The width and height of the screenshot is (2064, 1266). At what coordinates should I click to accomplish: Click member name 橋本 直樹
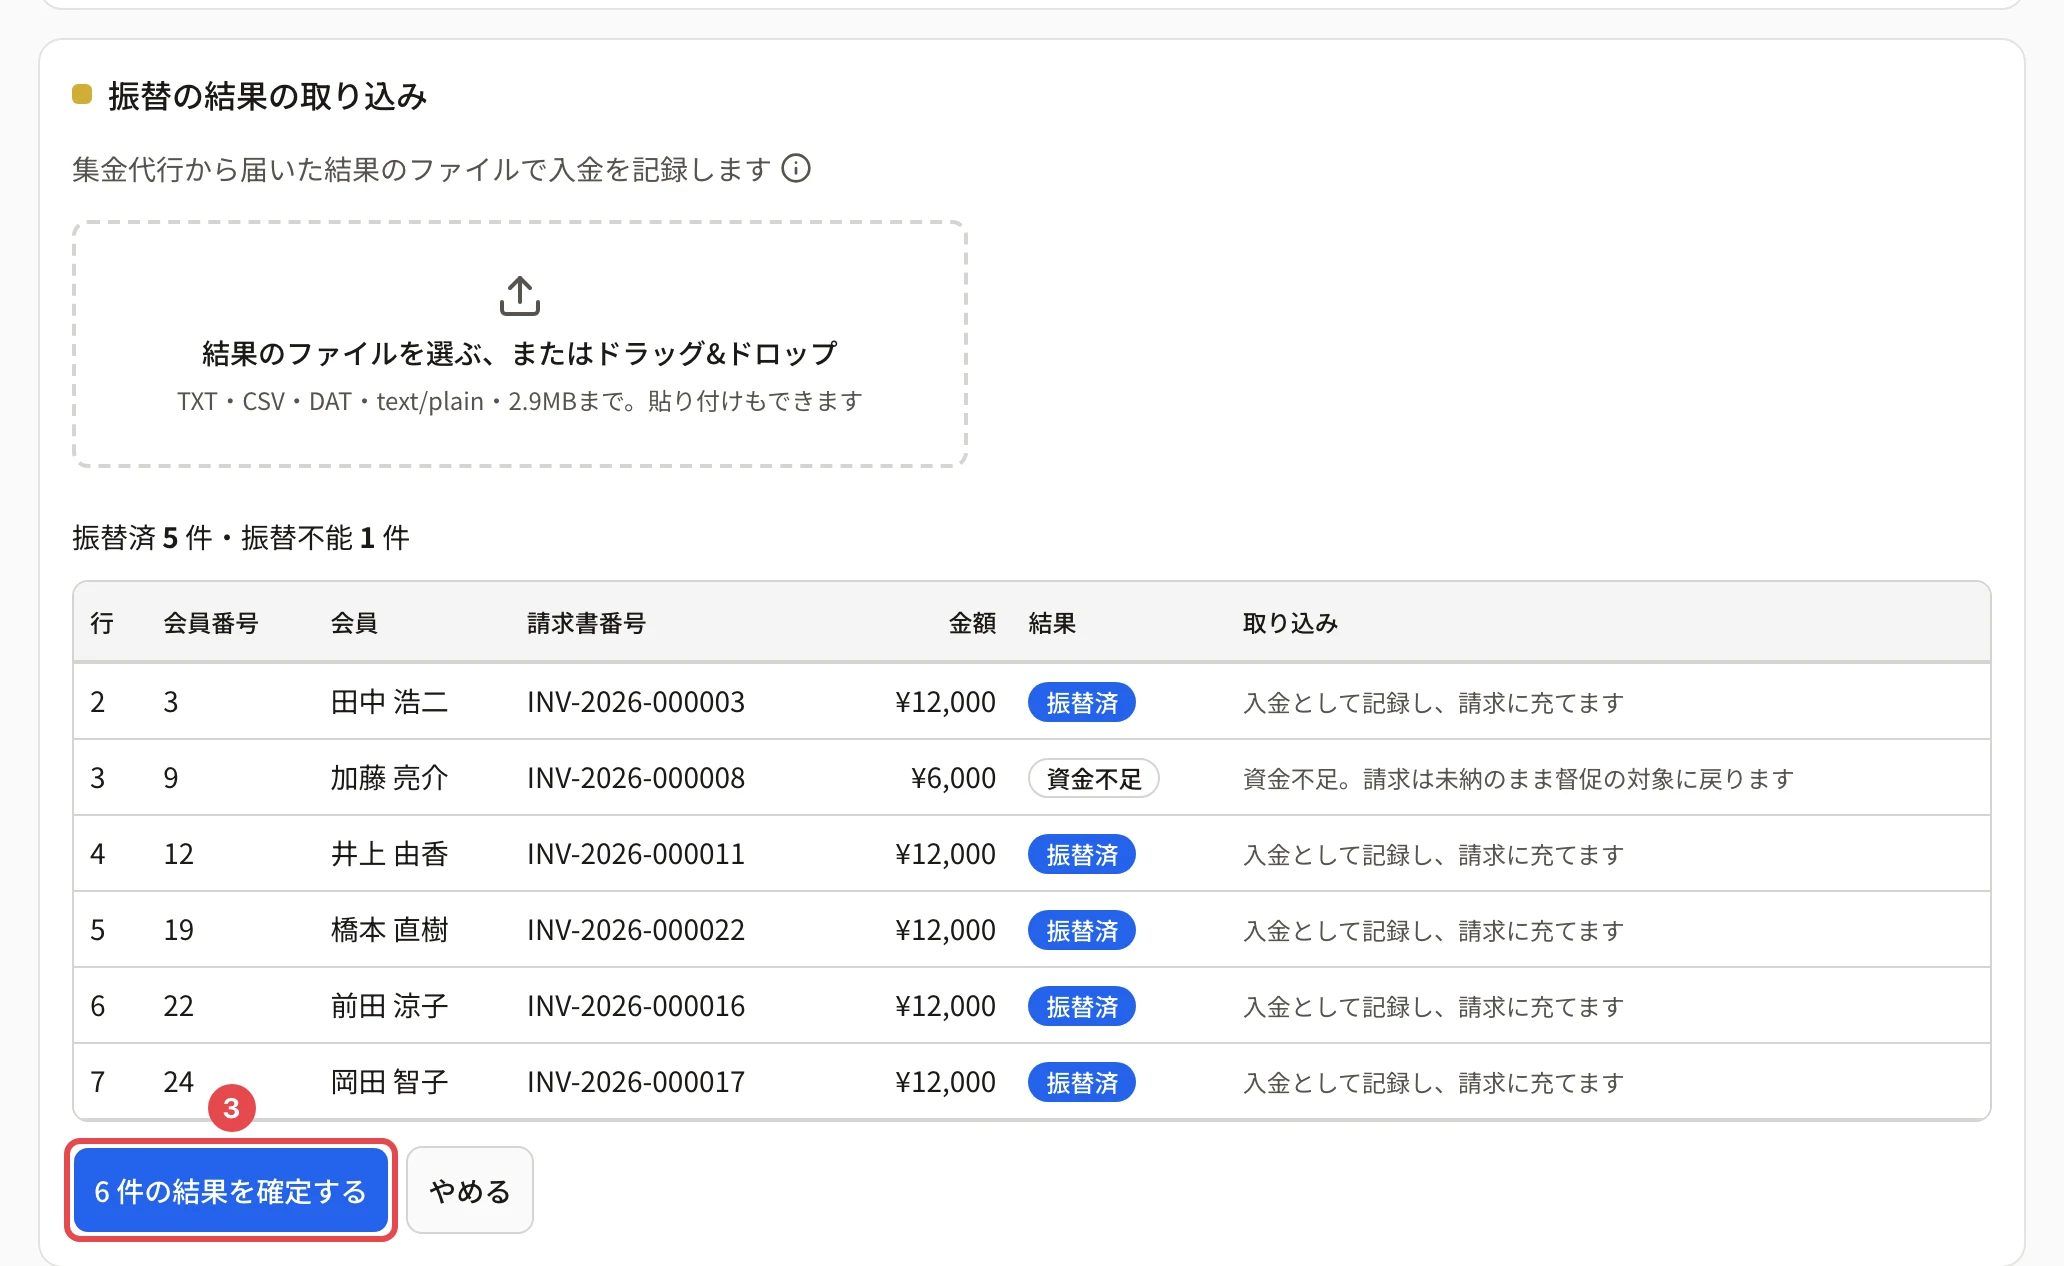point(389,930)
